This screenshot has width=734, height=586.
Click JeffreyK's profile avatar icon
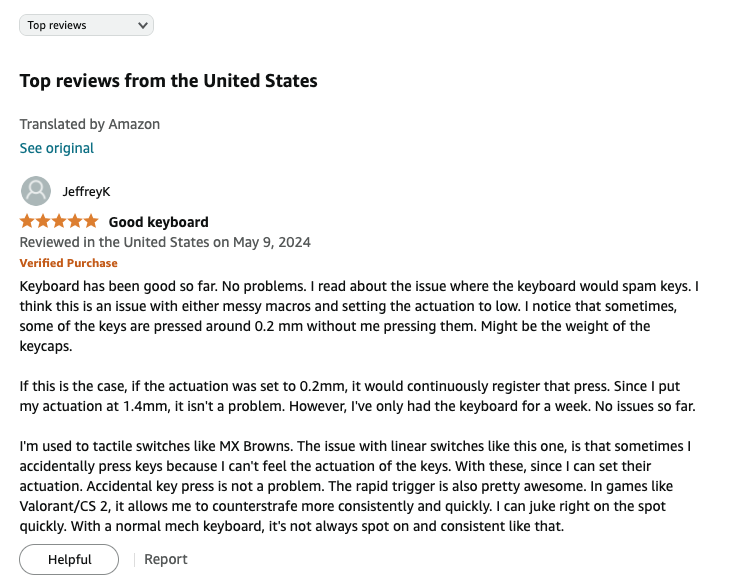point(36,190)
